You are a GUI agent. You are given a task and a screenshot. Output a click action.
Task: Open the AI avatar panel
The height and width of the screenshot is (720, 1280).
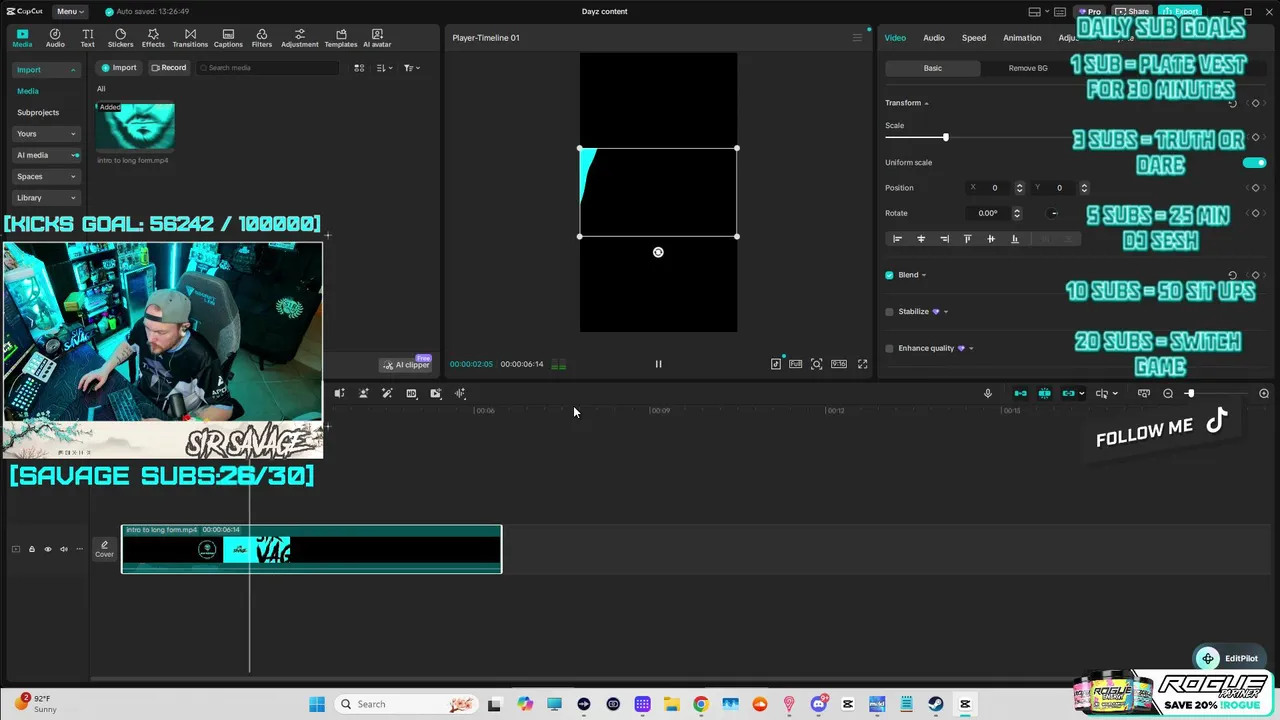point(377,38)
